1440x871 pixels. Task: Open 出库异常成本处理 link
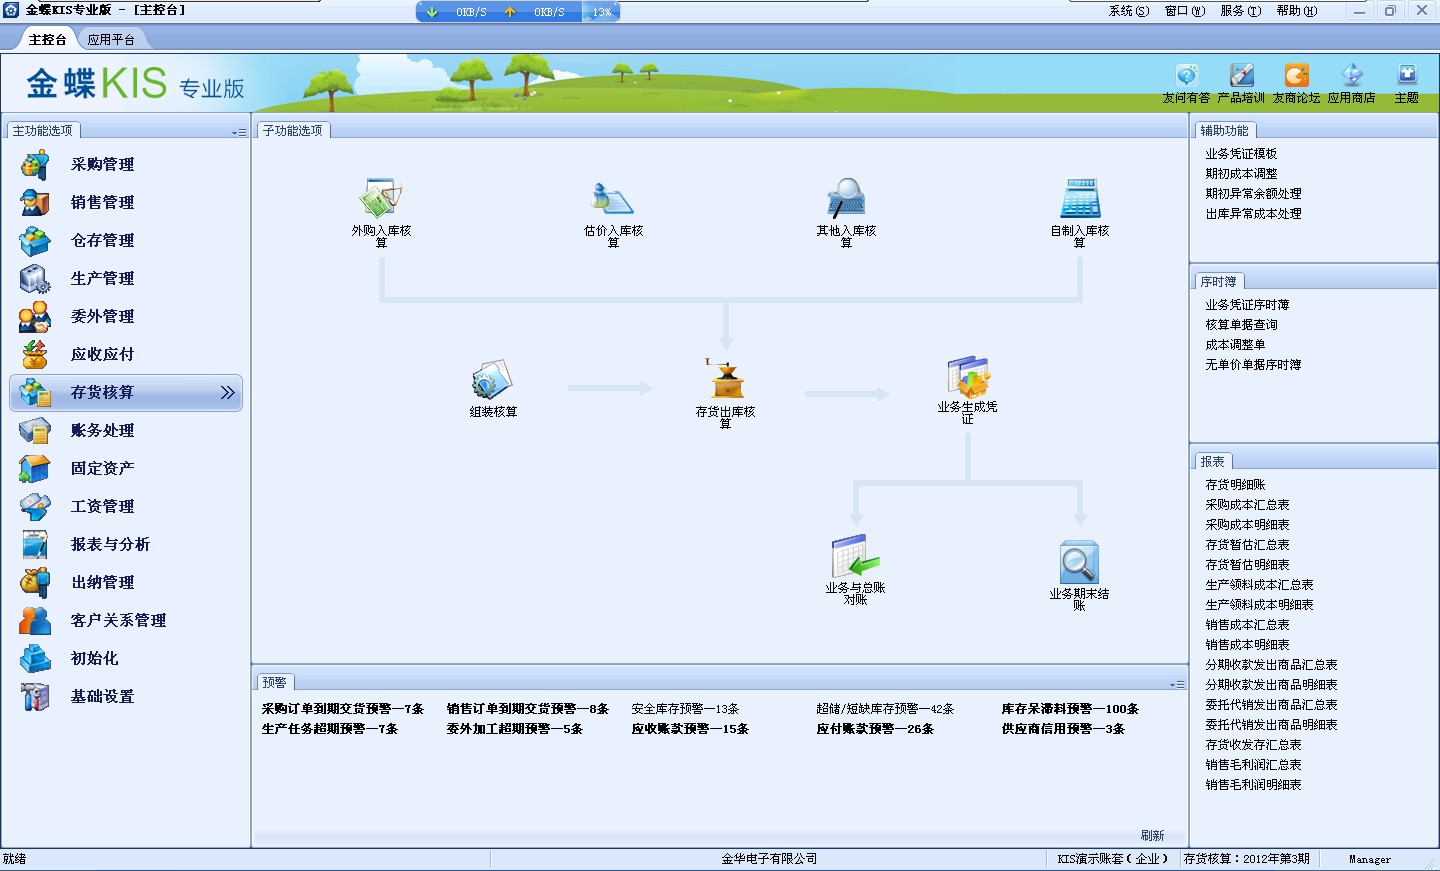tap(1253, 214)
